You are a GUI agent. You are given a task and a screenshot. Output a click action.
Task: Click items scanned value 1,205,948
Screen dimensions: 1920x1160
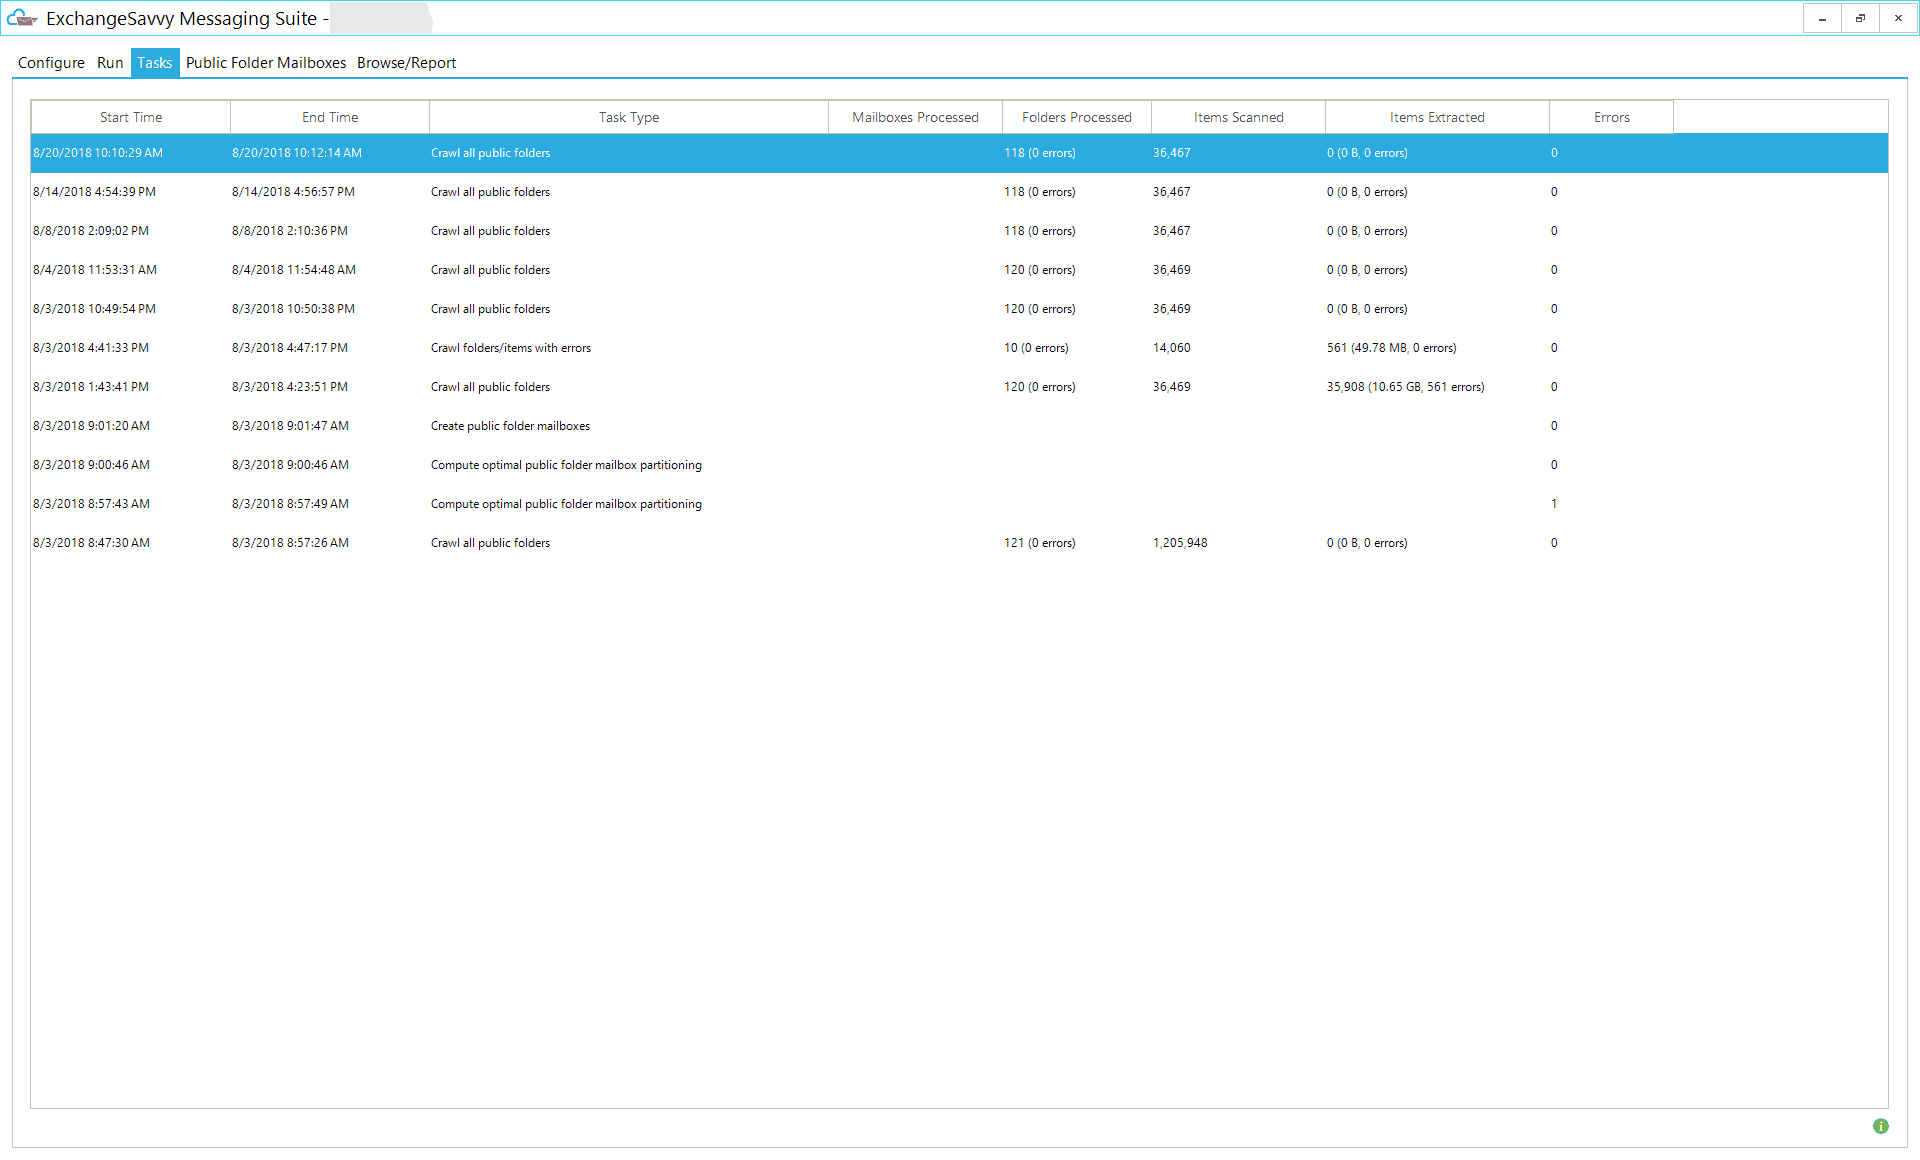click(1180, 543)
